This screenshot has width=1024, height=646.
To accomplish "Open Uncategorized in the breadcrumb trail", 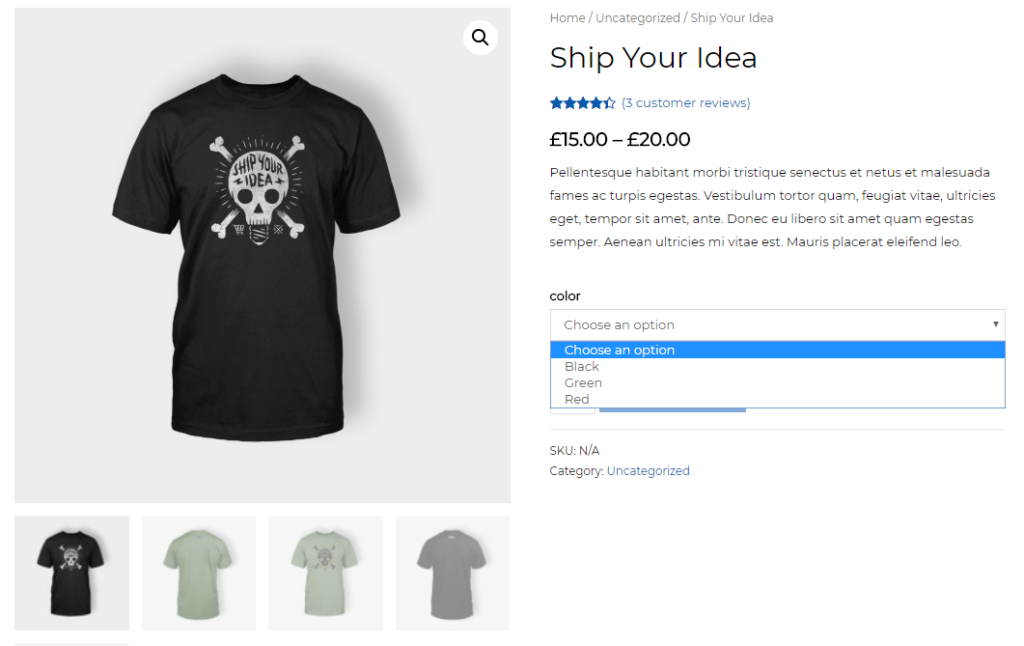I will (637, 18).
